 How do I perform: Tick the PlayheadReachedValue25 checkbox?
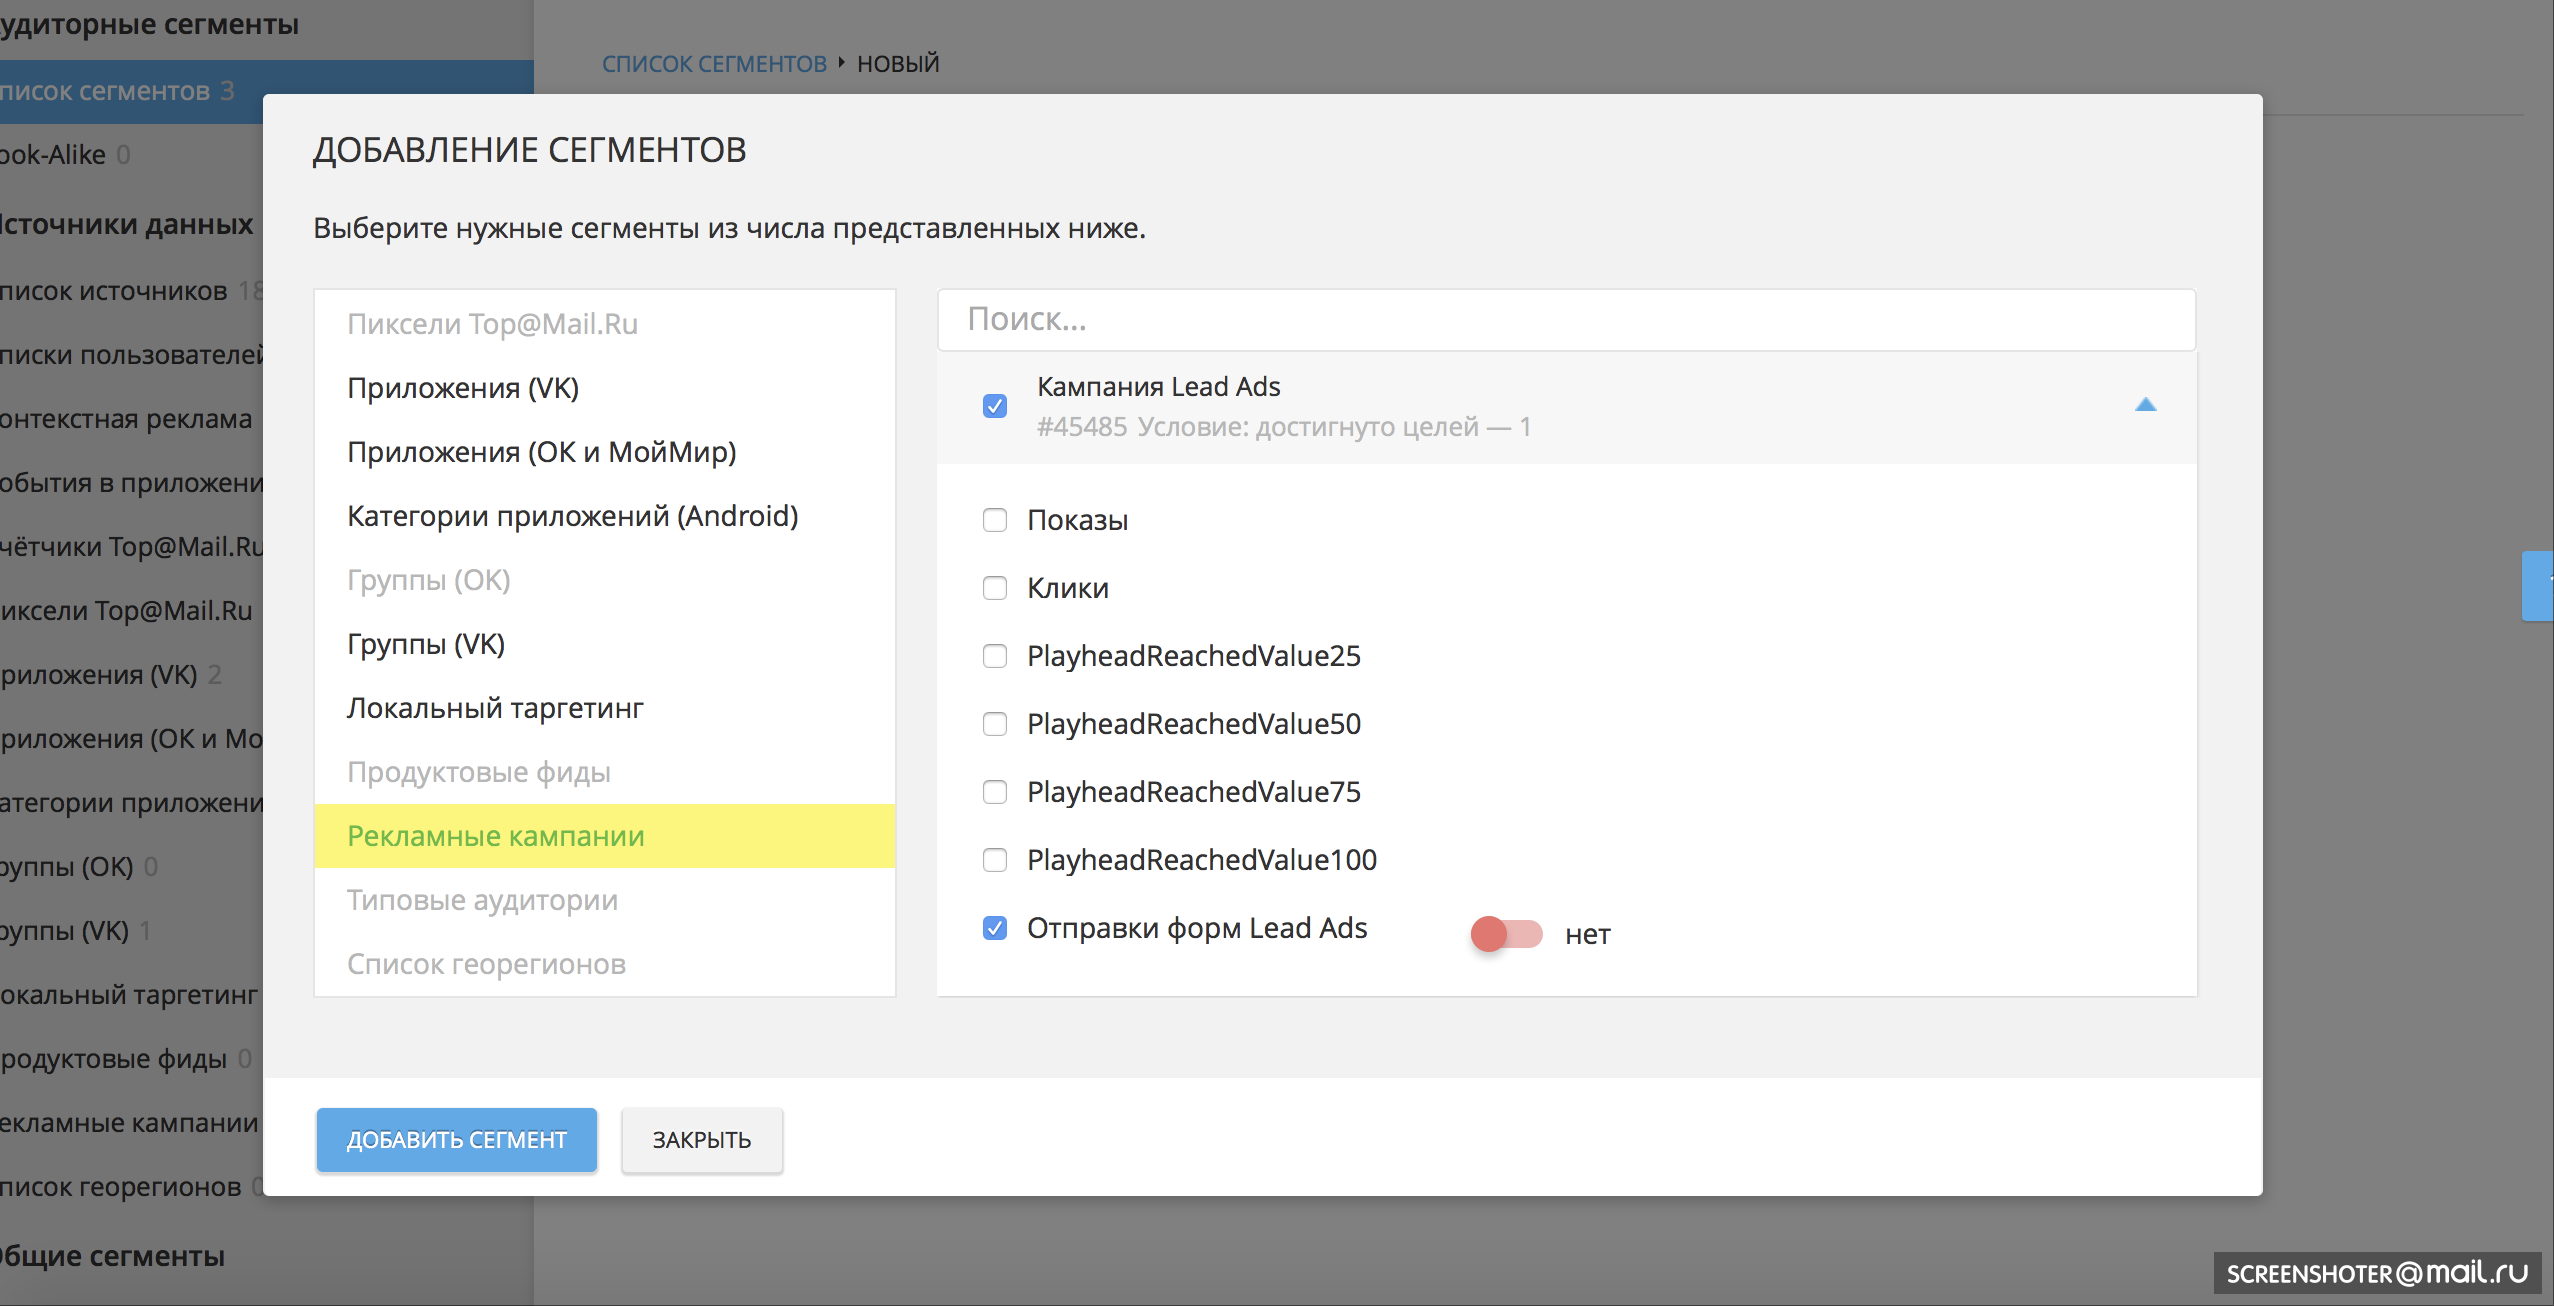pos(994,656)
